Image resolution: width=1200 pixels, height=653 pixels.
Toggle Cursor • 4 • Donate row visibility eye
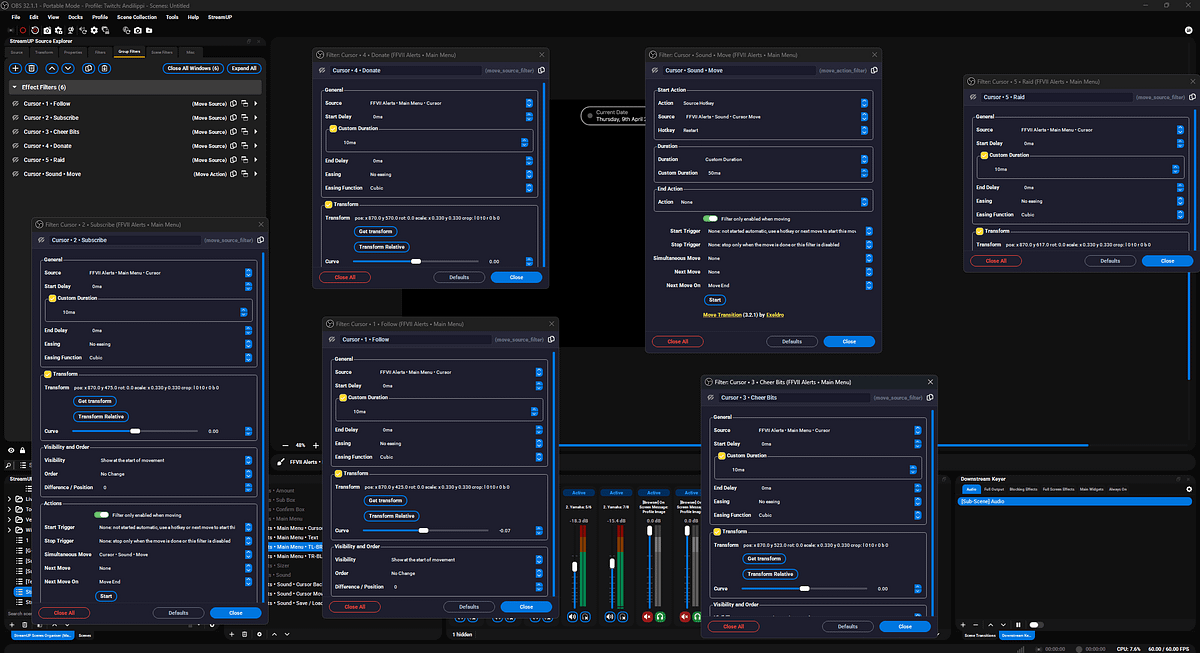(x=15, y=146)
